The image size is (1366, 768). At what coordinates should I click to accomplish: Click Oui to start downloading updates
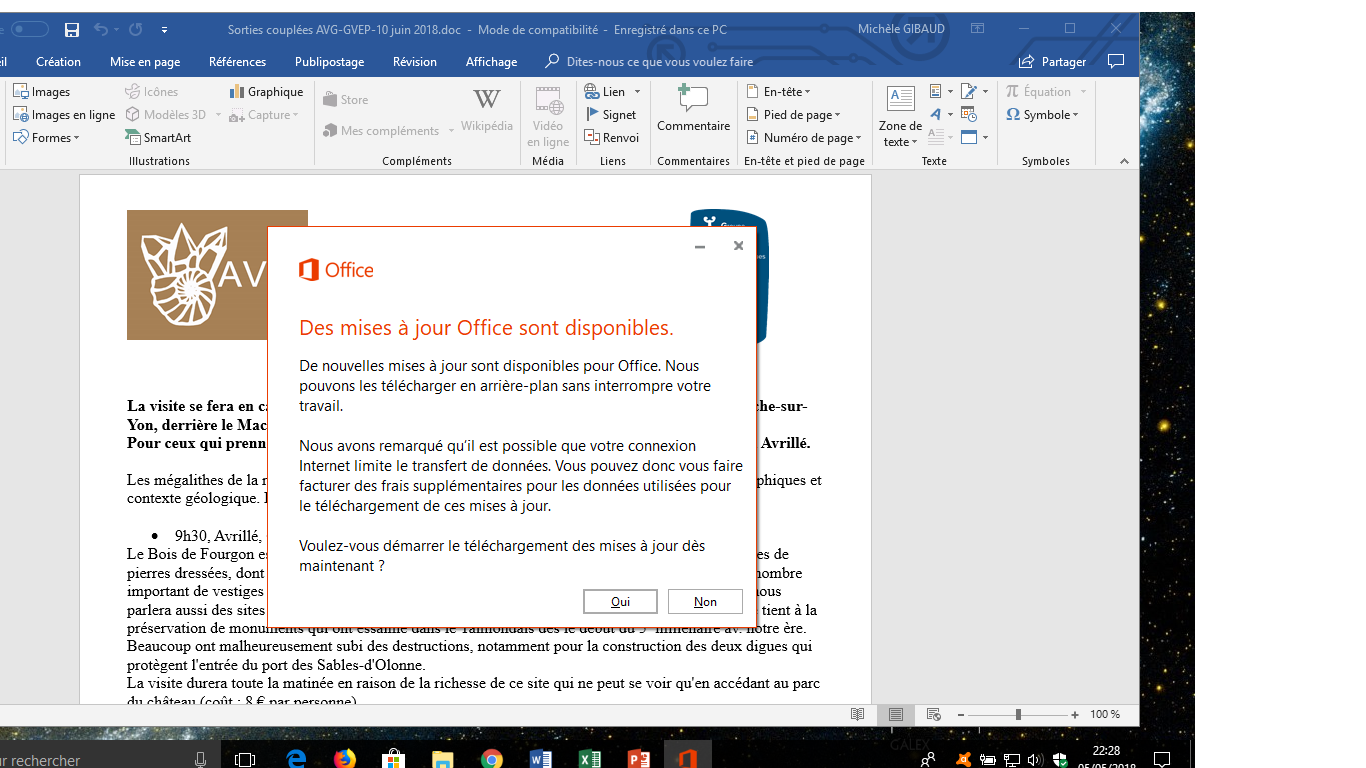[x=620, y=602]
